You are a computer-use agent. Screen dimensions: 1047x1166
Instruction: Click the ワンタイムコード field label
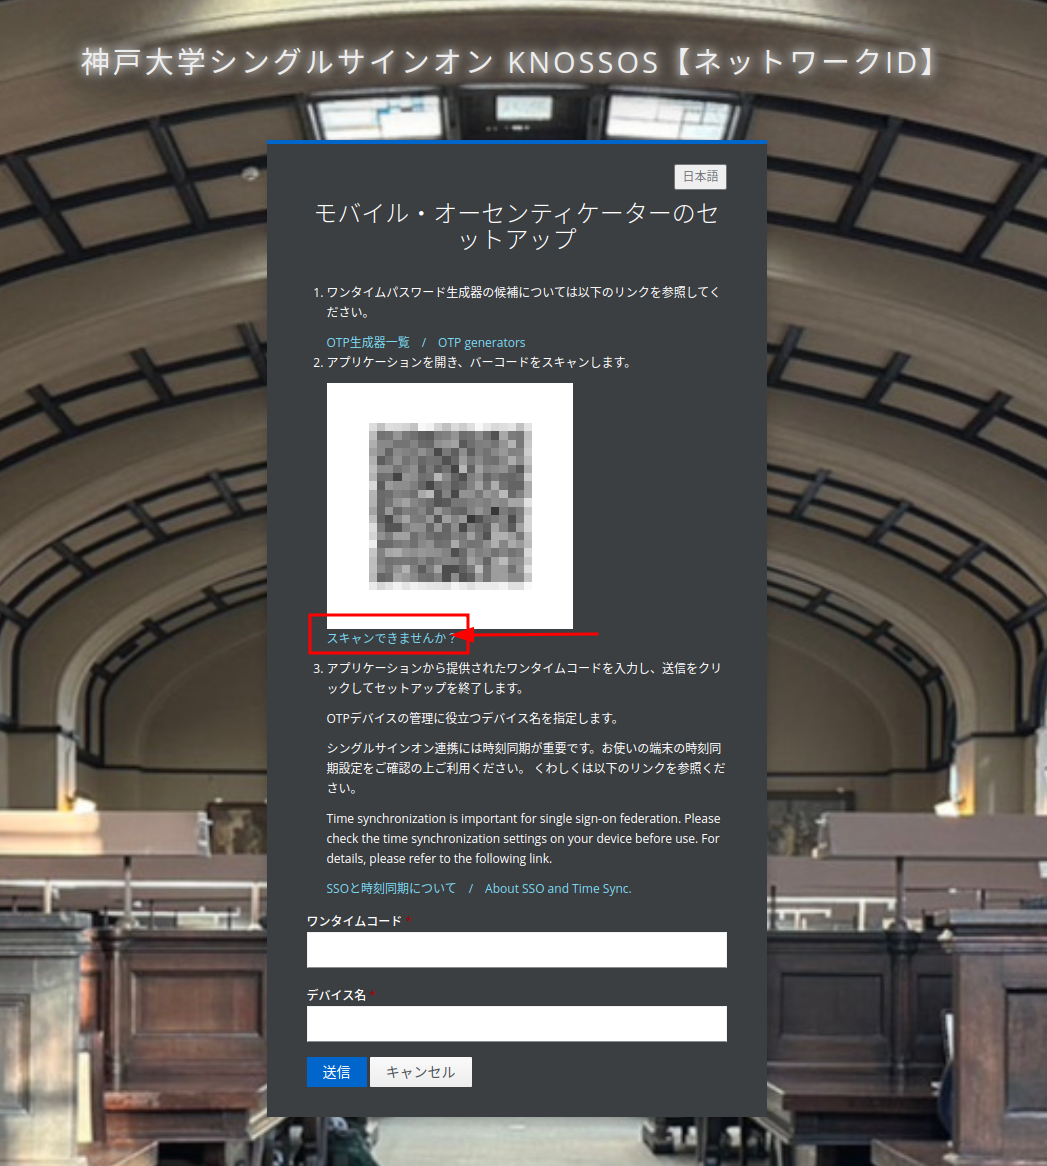pos(355,921)
